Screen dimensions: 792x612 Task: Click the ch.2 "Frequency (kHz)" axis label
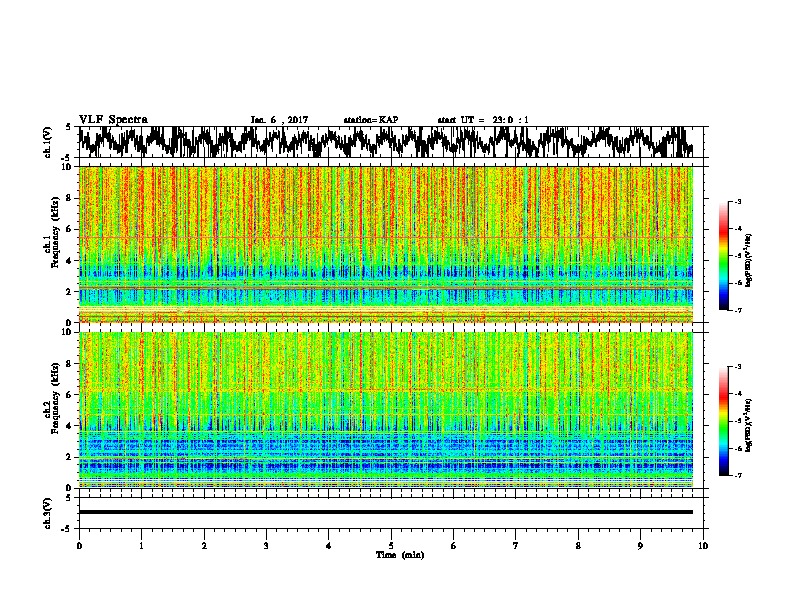55,397
